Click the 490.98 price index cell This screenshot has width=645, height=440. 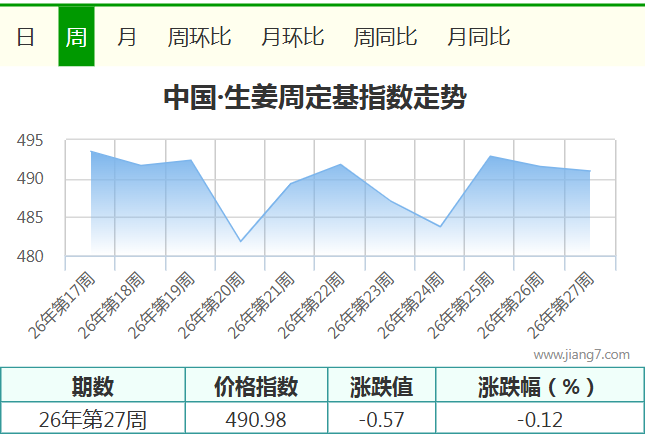[256, 419]
